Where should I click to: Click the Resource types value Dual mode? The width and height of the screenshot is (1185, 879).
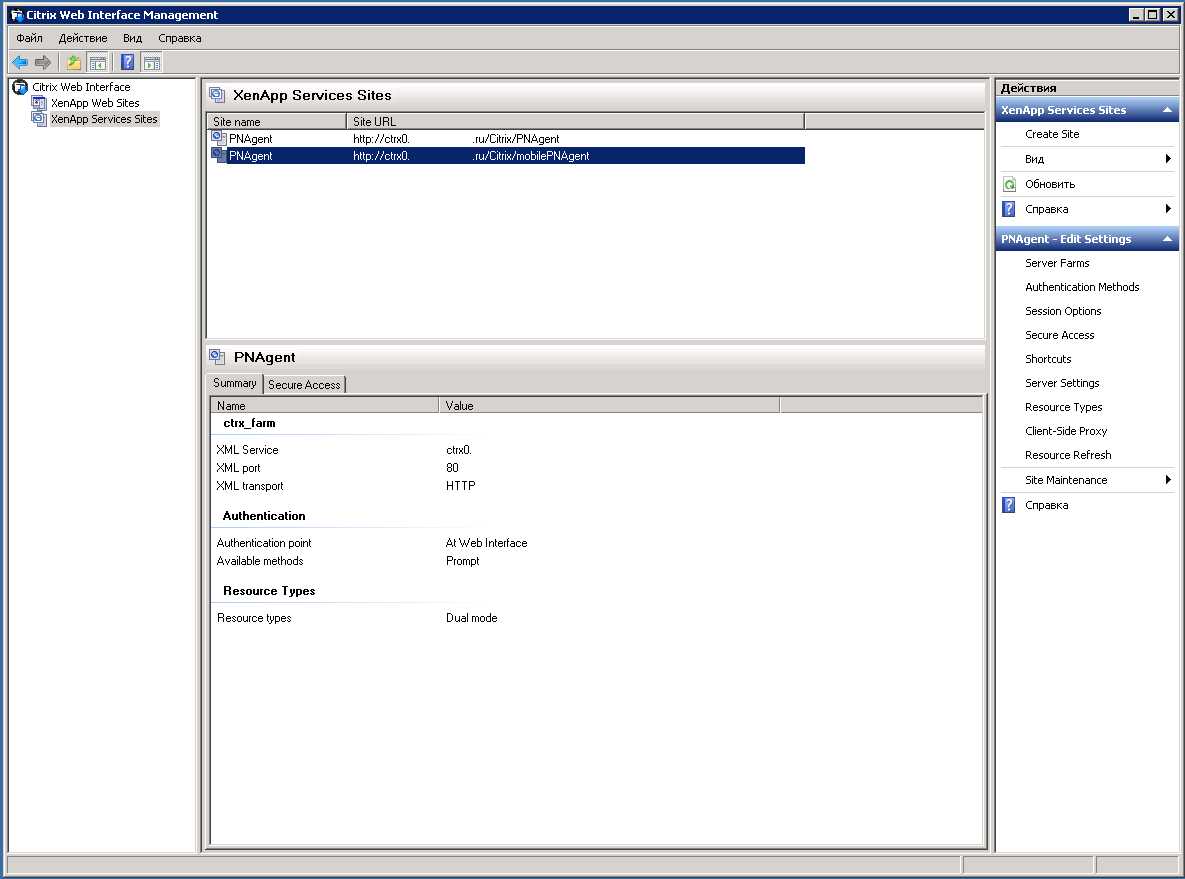(472, 617)
